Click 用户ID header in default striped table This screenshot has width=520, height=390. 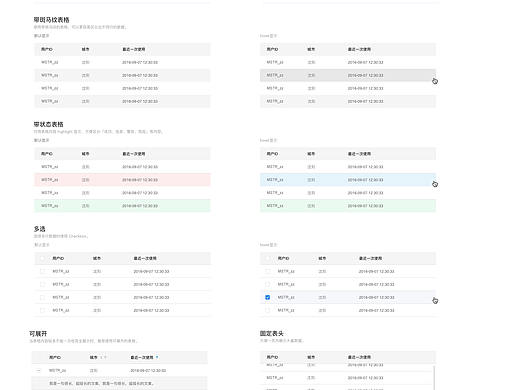(x=47, y=49)
